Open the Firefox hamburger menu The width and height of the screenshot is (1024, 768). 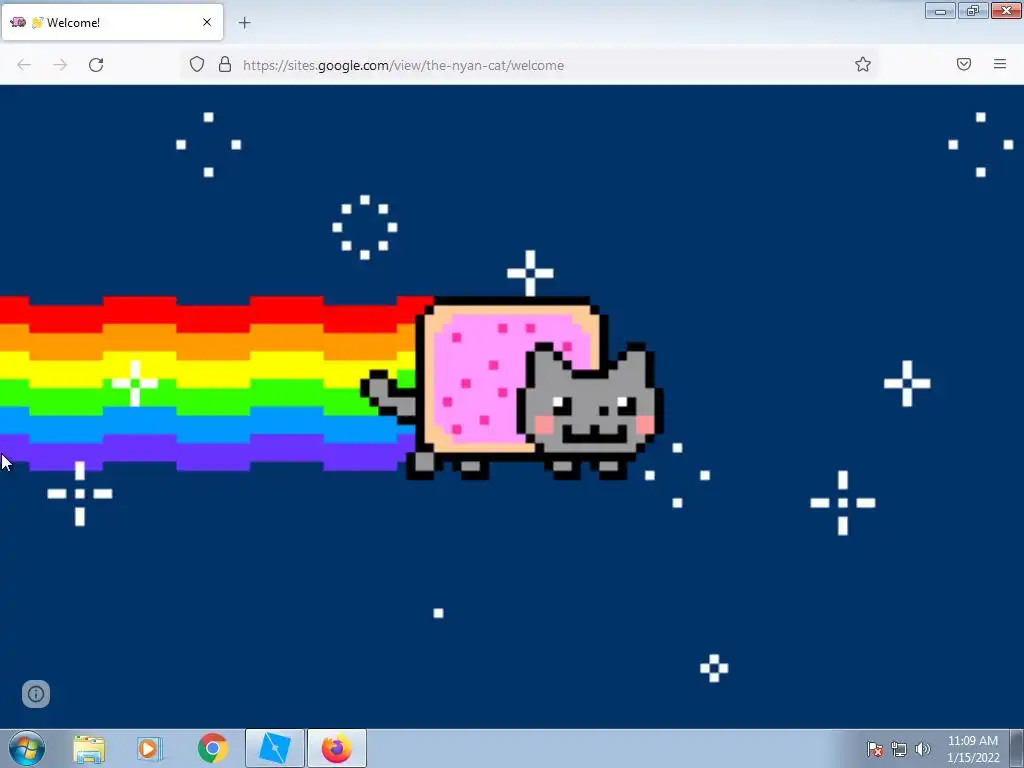click(1000, 64)
